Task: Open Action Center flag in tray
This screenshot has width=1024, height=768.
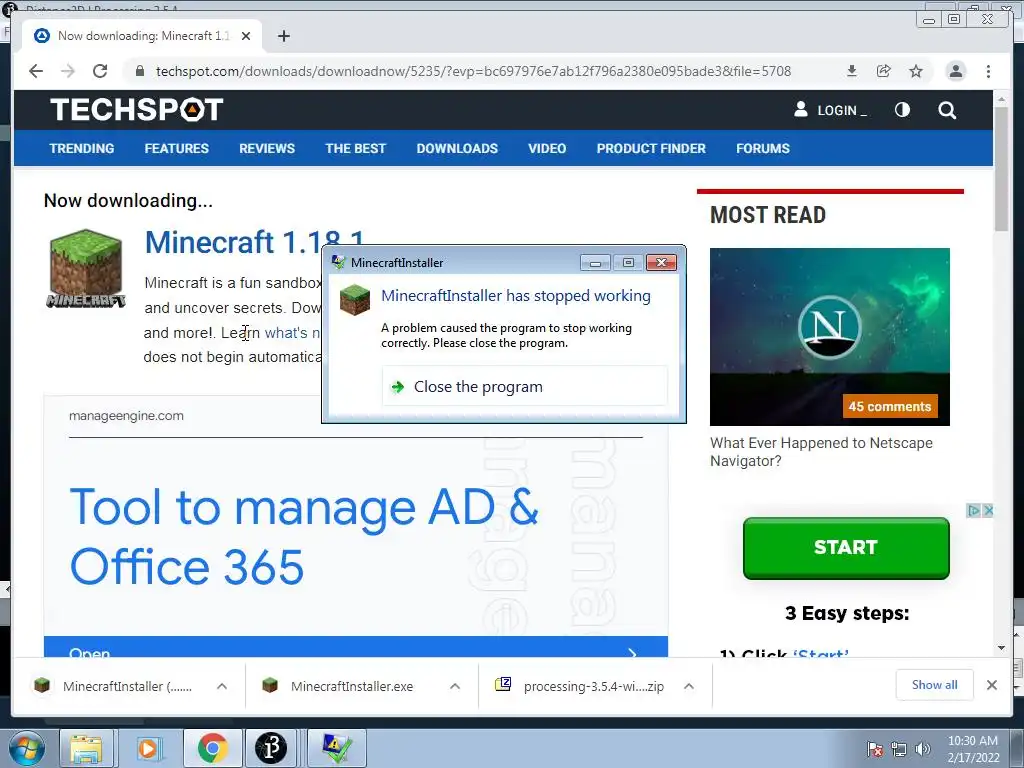Action: tap(874, 749)
